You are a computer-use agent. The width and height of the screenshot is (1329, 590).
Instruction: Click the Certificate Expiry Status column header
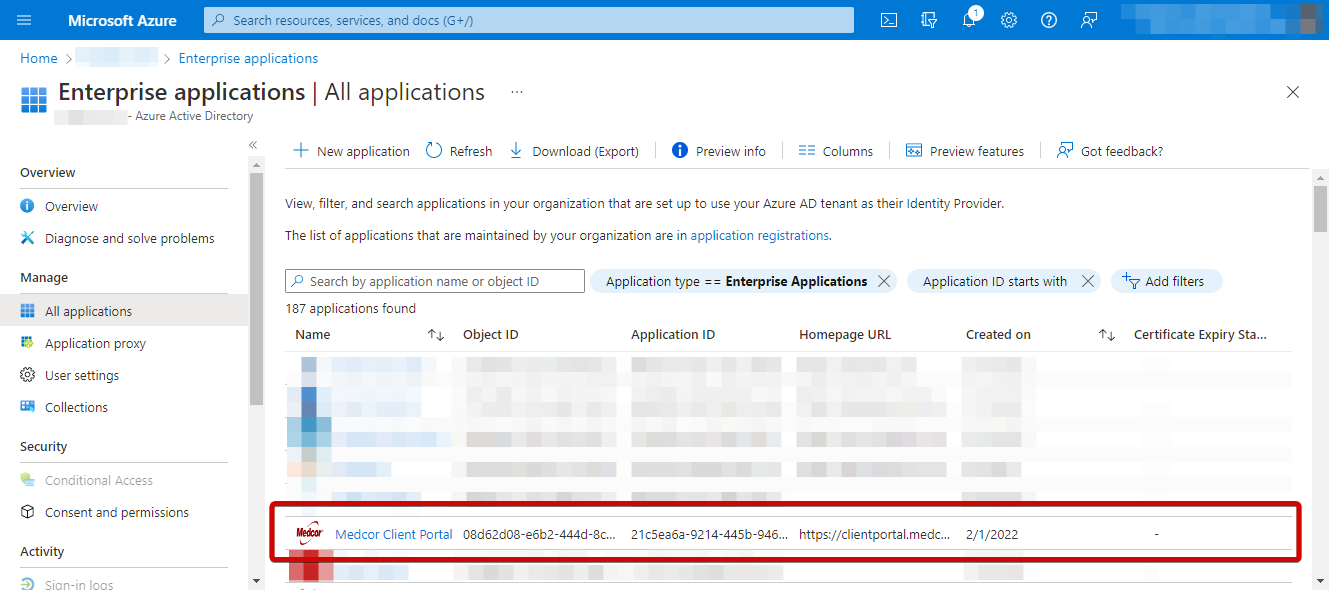click(1200, 335)
